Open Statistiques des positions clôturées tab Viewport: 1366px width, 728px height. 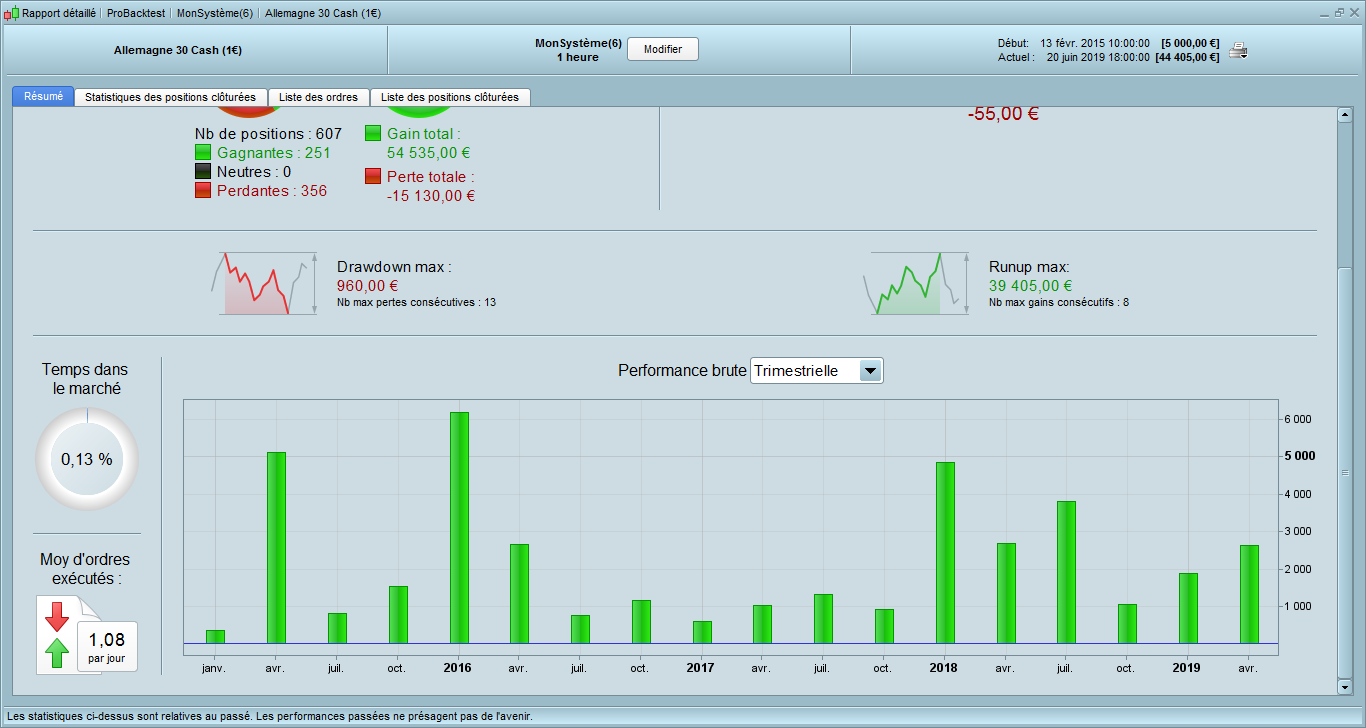click(170, 97)
